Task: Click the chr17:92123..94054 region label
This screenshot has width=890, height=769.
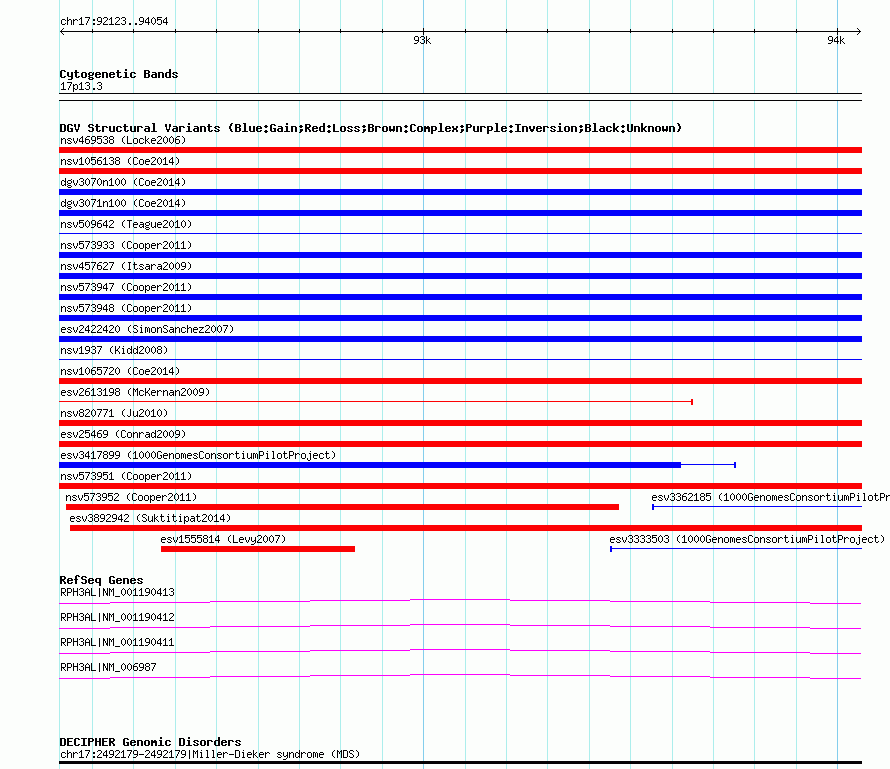Action: pos(114,22)
